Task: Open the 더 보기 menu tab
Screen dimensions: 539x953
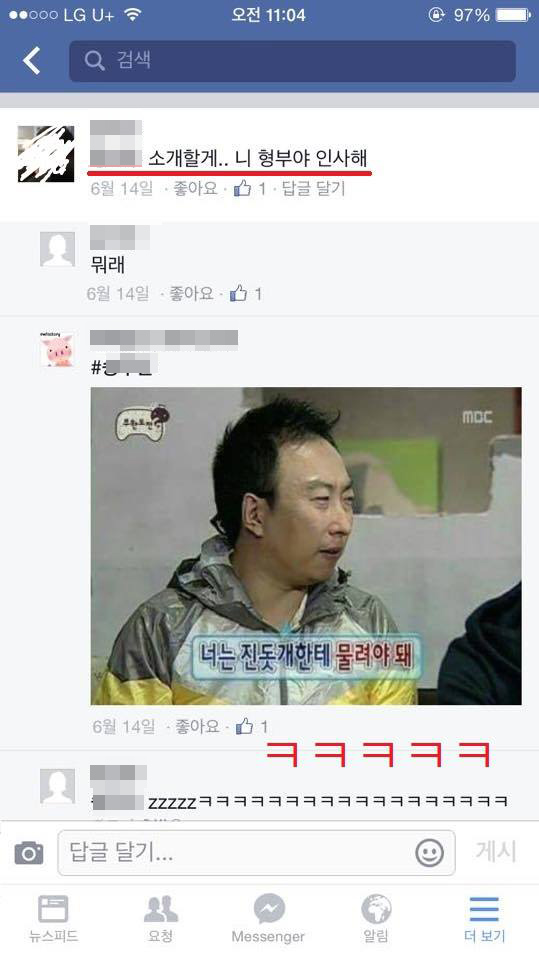Action: point(484,918)
